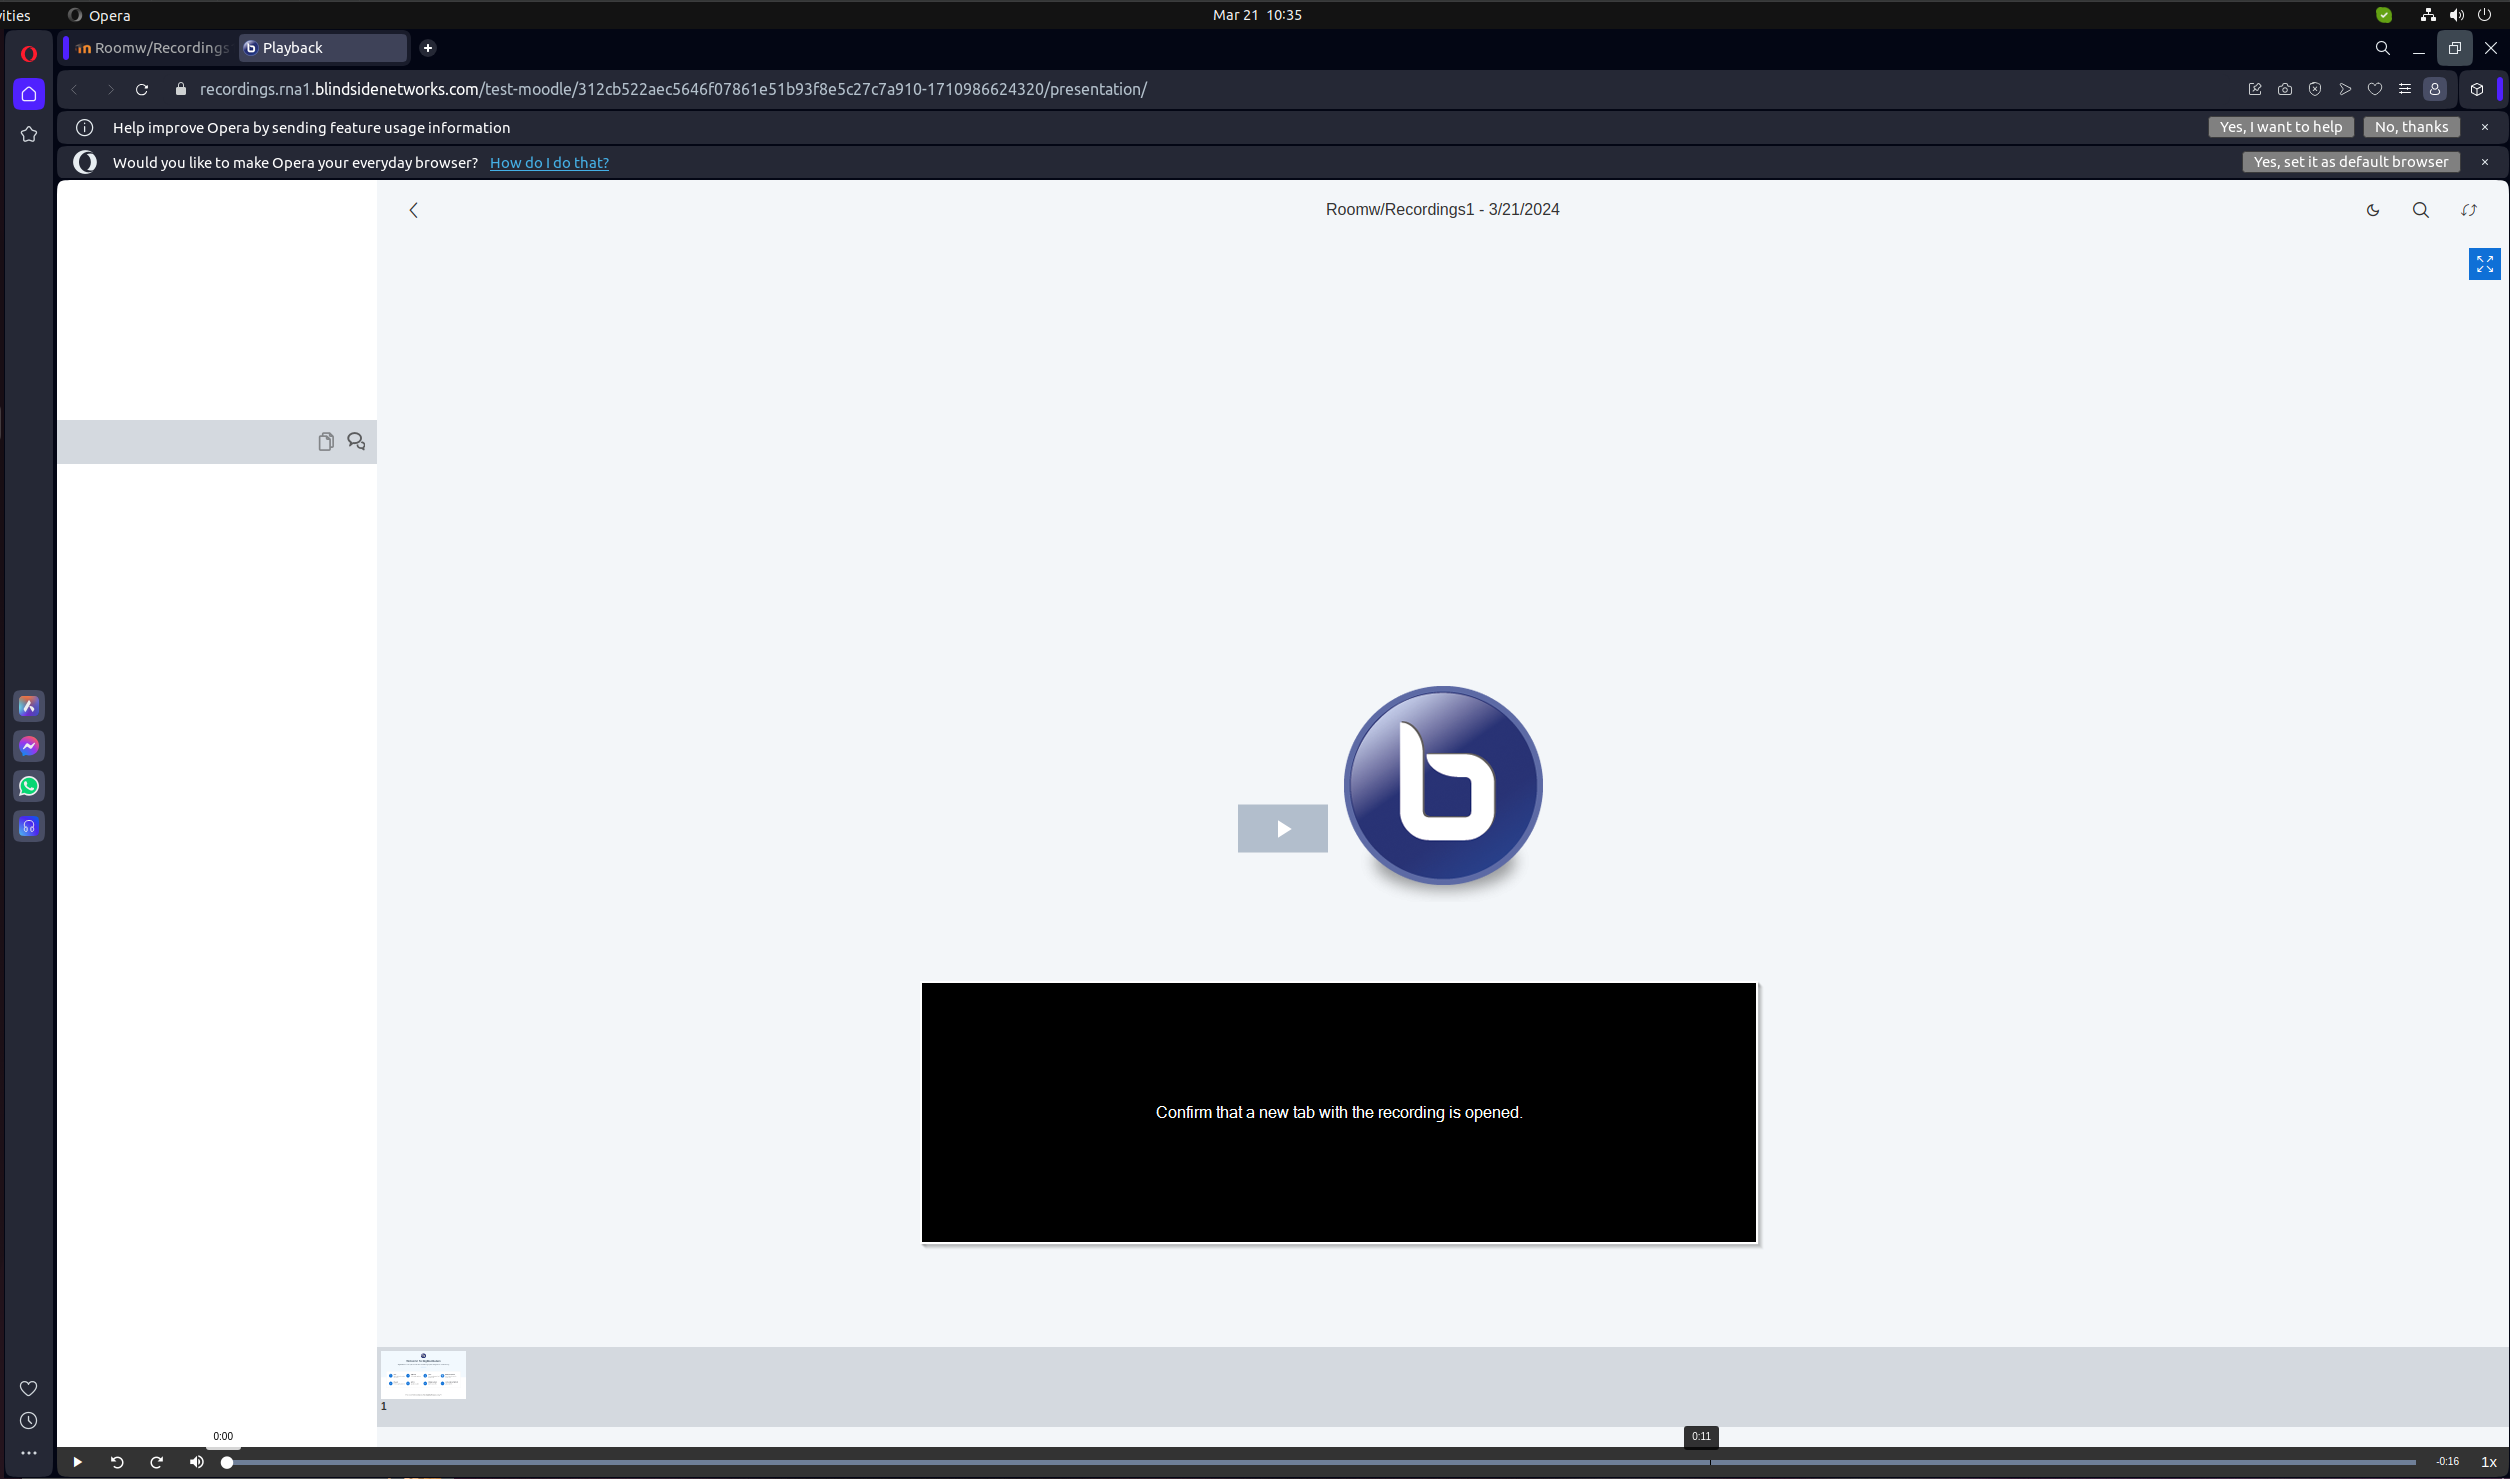Swap presentation and video layout

2469,210
